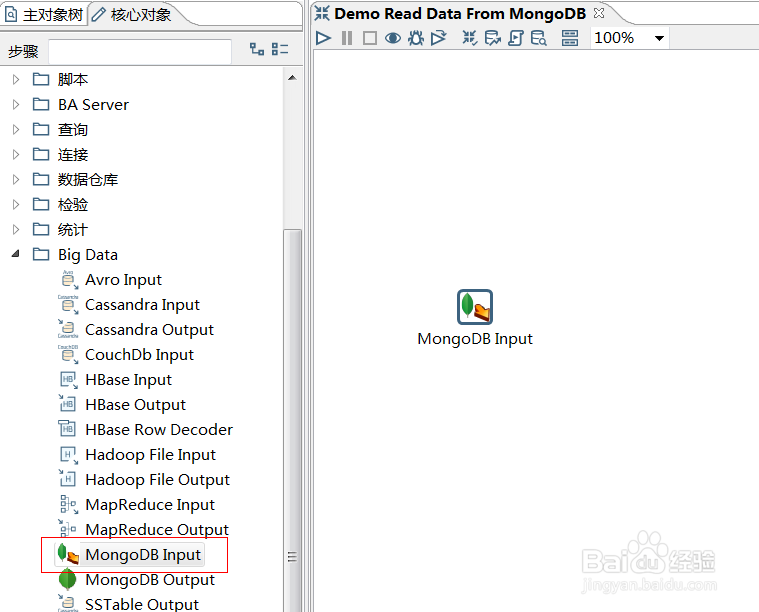The image size is (759, 612).
Task: Run impact analysis on database icon
Action: pos(493,38)
